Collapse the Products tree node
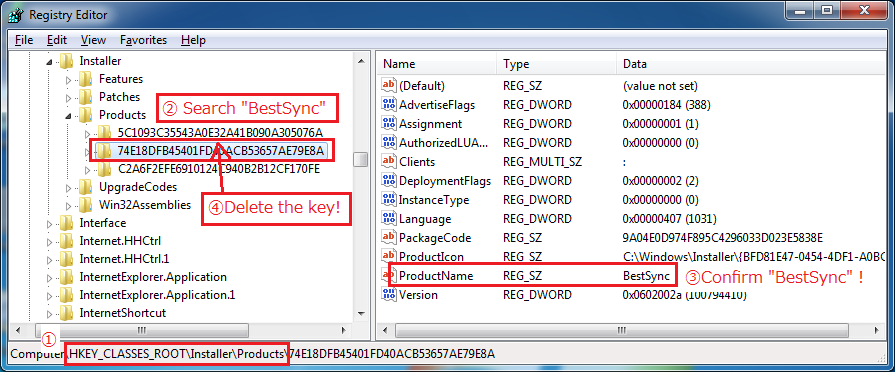 68,115
